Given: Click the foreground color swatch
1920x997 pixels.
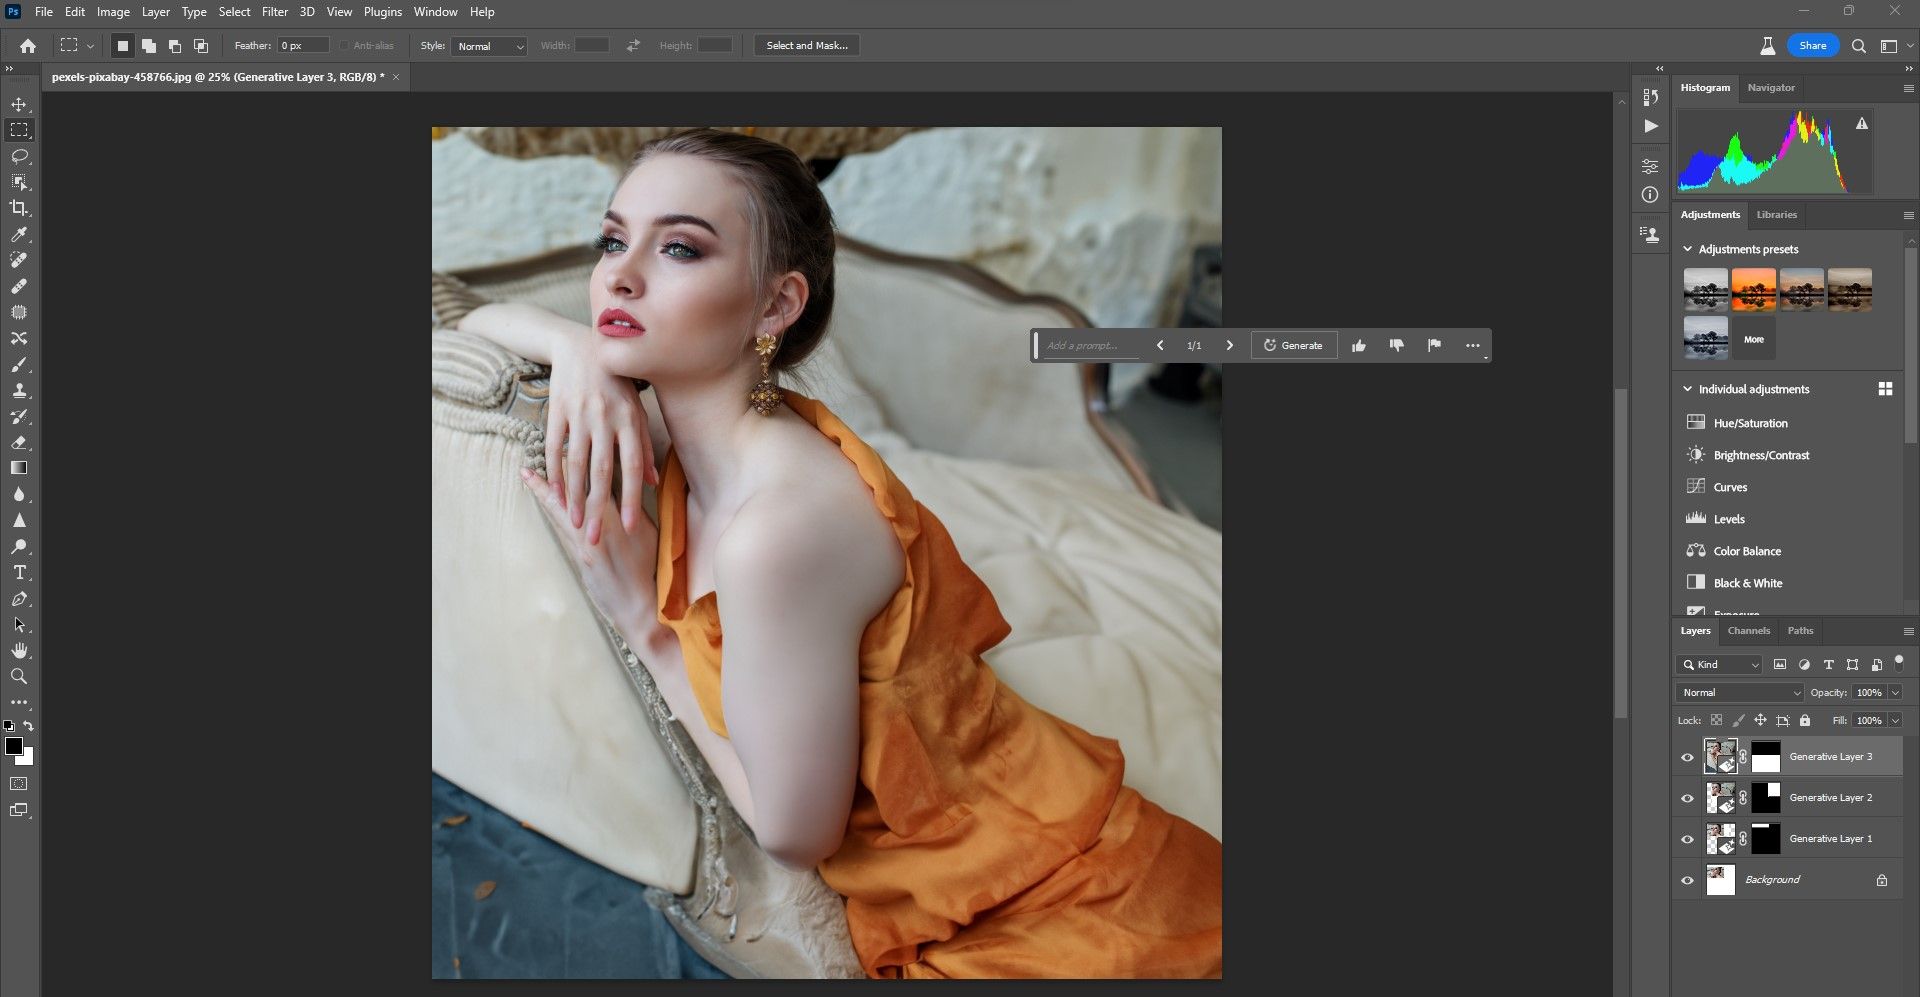Looking at the screenshot, I should 13,746.
